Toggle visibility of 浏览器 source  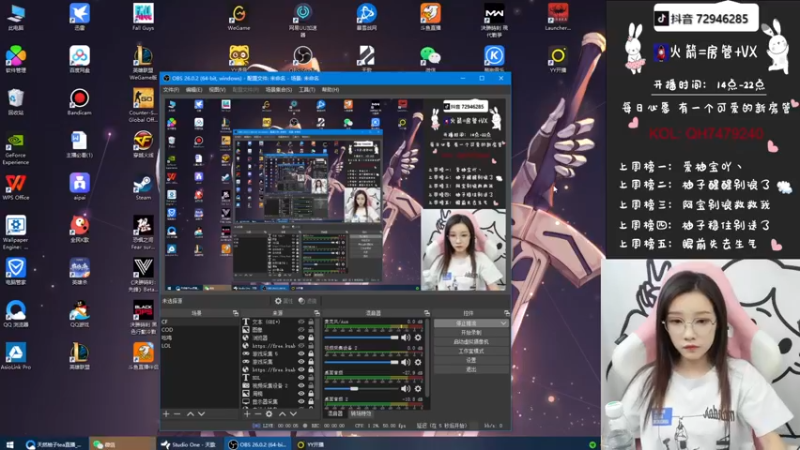click(x=301, y=338)
